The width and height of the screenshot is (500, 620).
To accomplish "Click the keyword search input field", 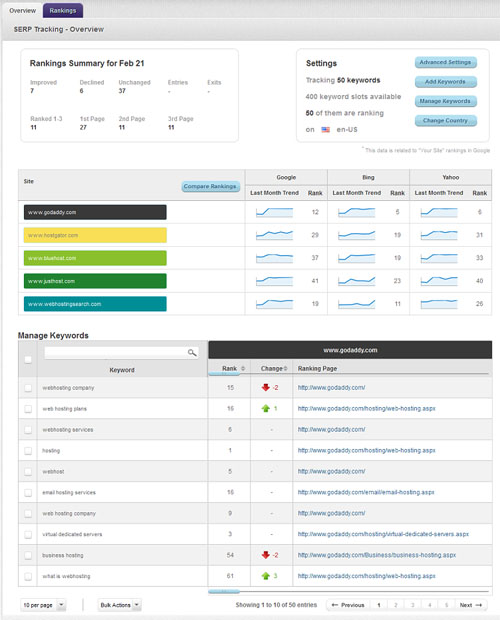I will 121,352.
